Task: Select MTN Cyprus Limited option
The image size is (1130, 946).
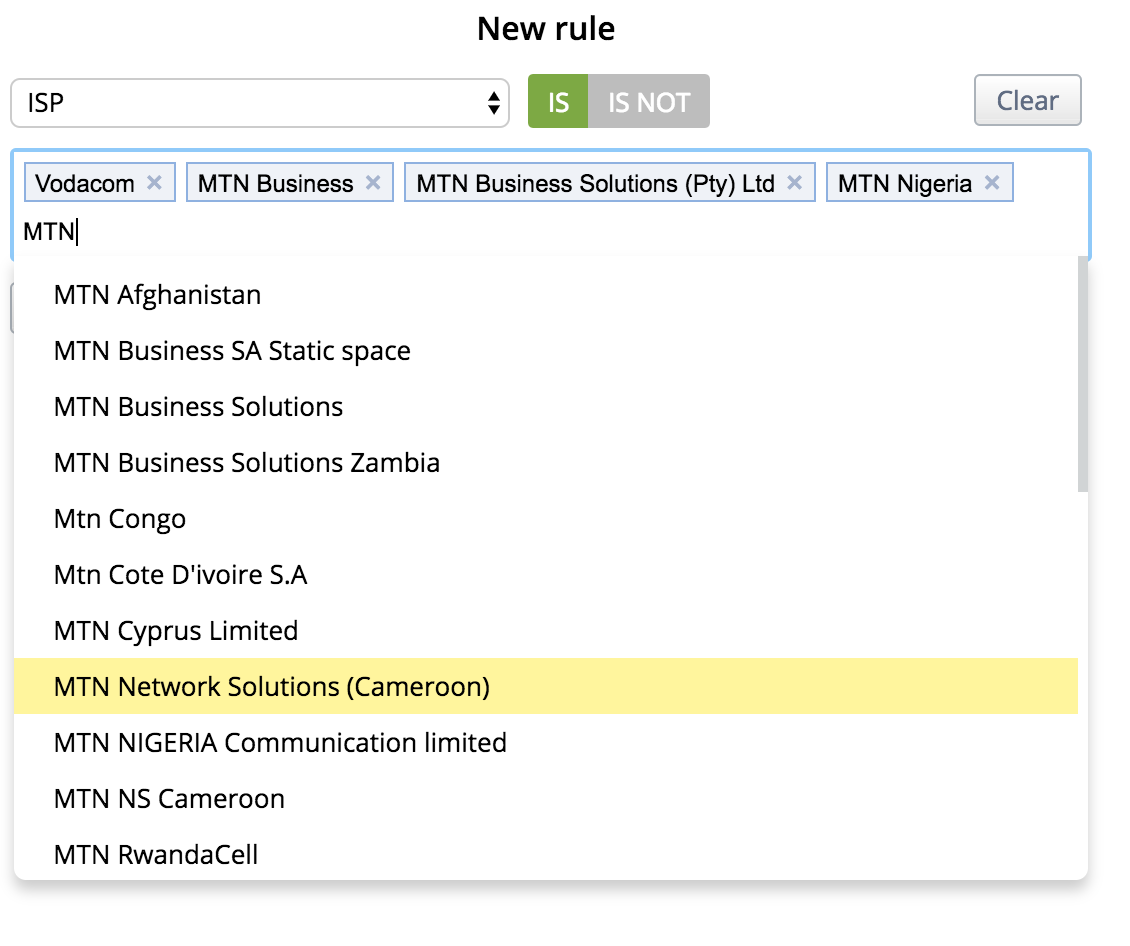Action: click(546, 631)
